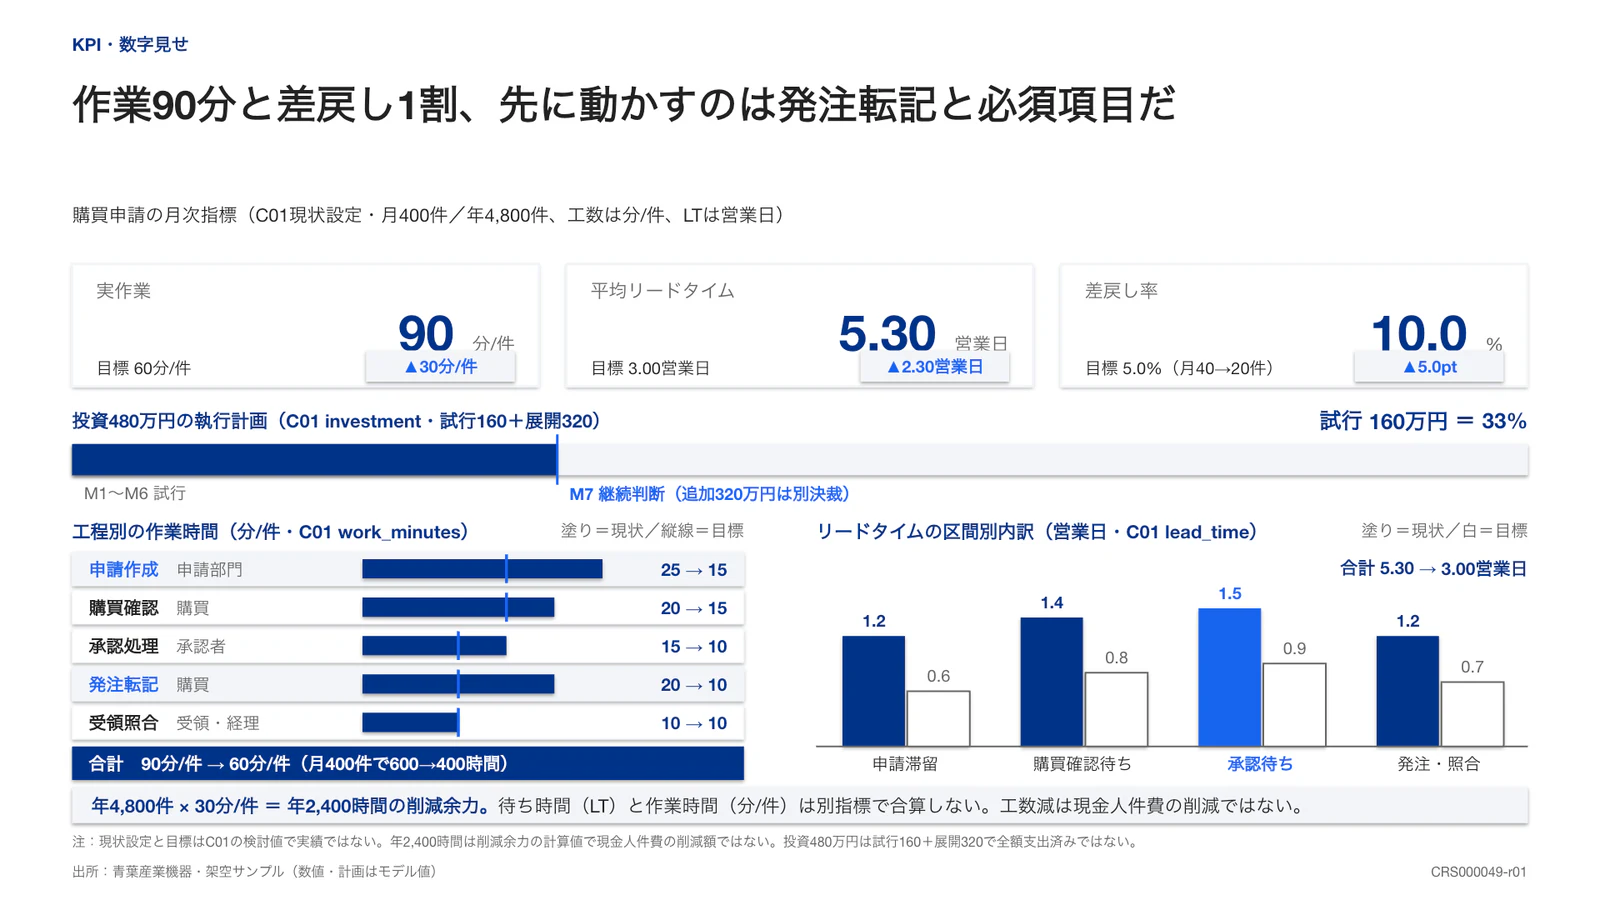Screen dimensions: 1600x900
Task: Click the ▲30分/件 delta badge
Action: click(x=440, y=367)
